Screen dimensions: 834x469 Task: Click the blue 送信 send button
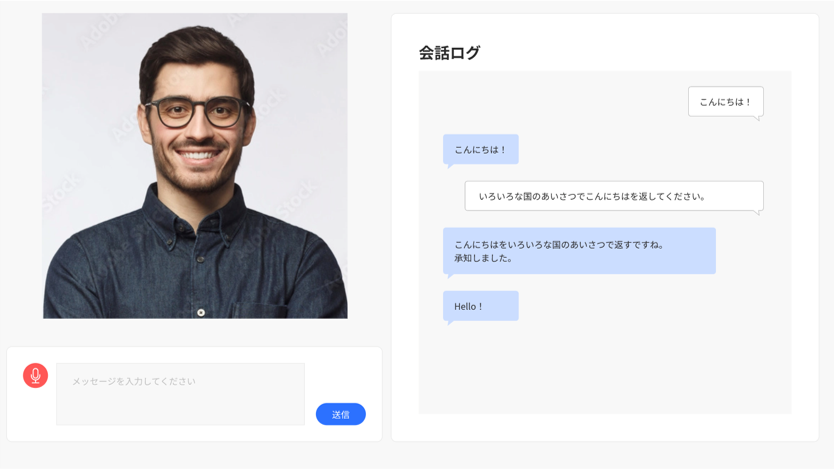click(340, 414)
